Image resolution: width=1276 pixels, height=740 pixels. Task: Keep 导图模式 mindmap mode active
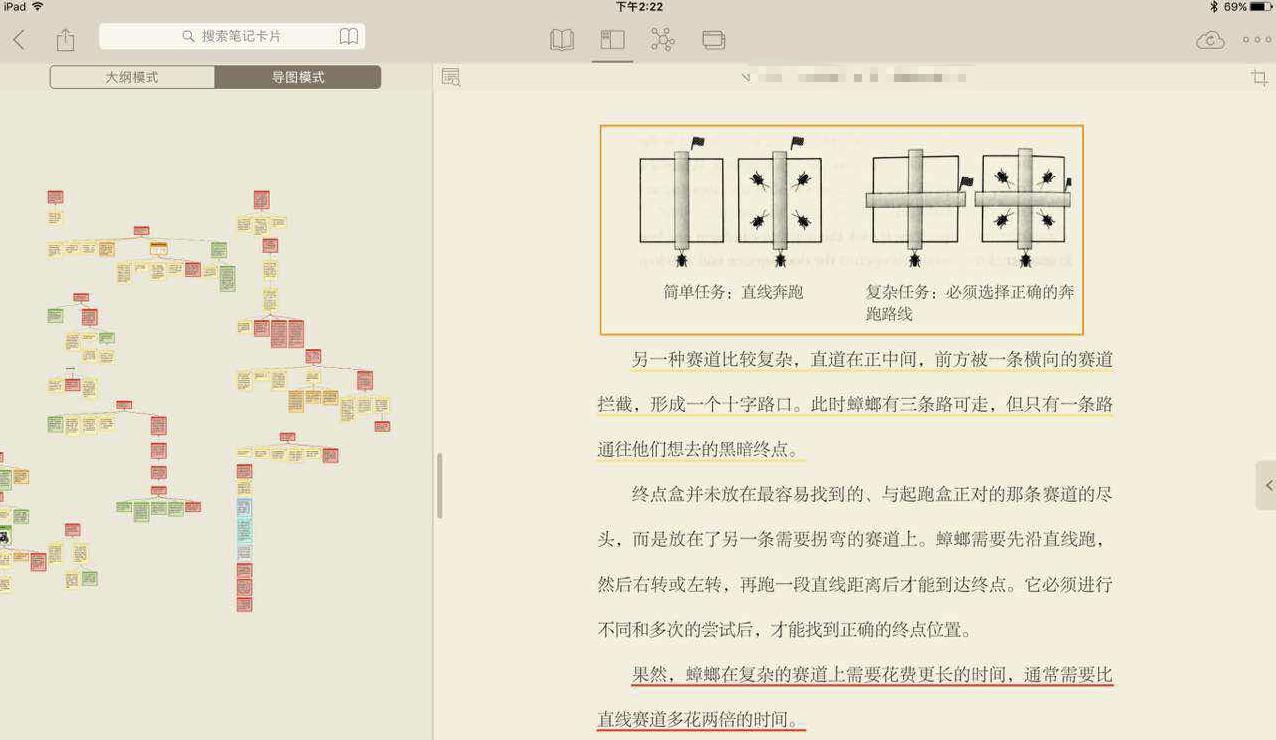tap(298, 76)
